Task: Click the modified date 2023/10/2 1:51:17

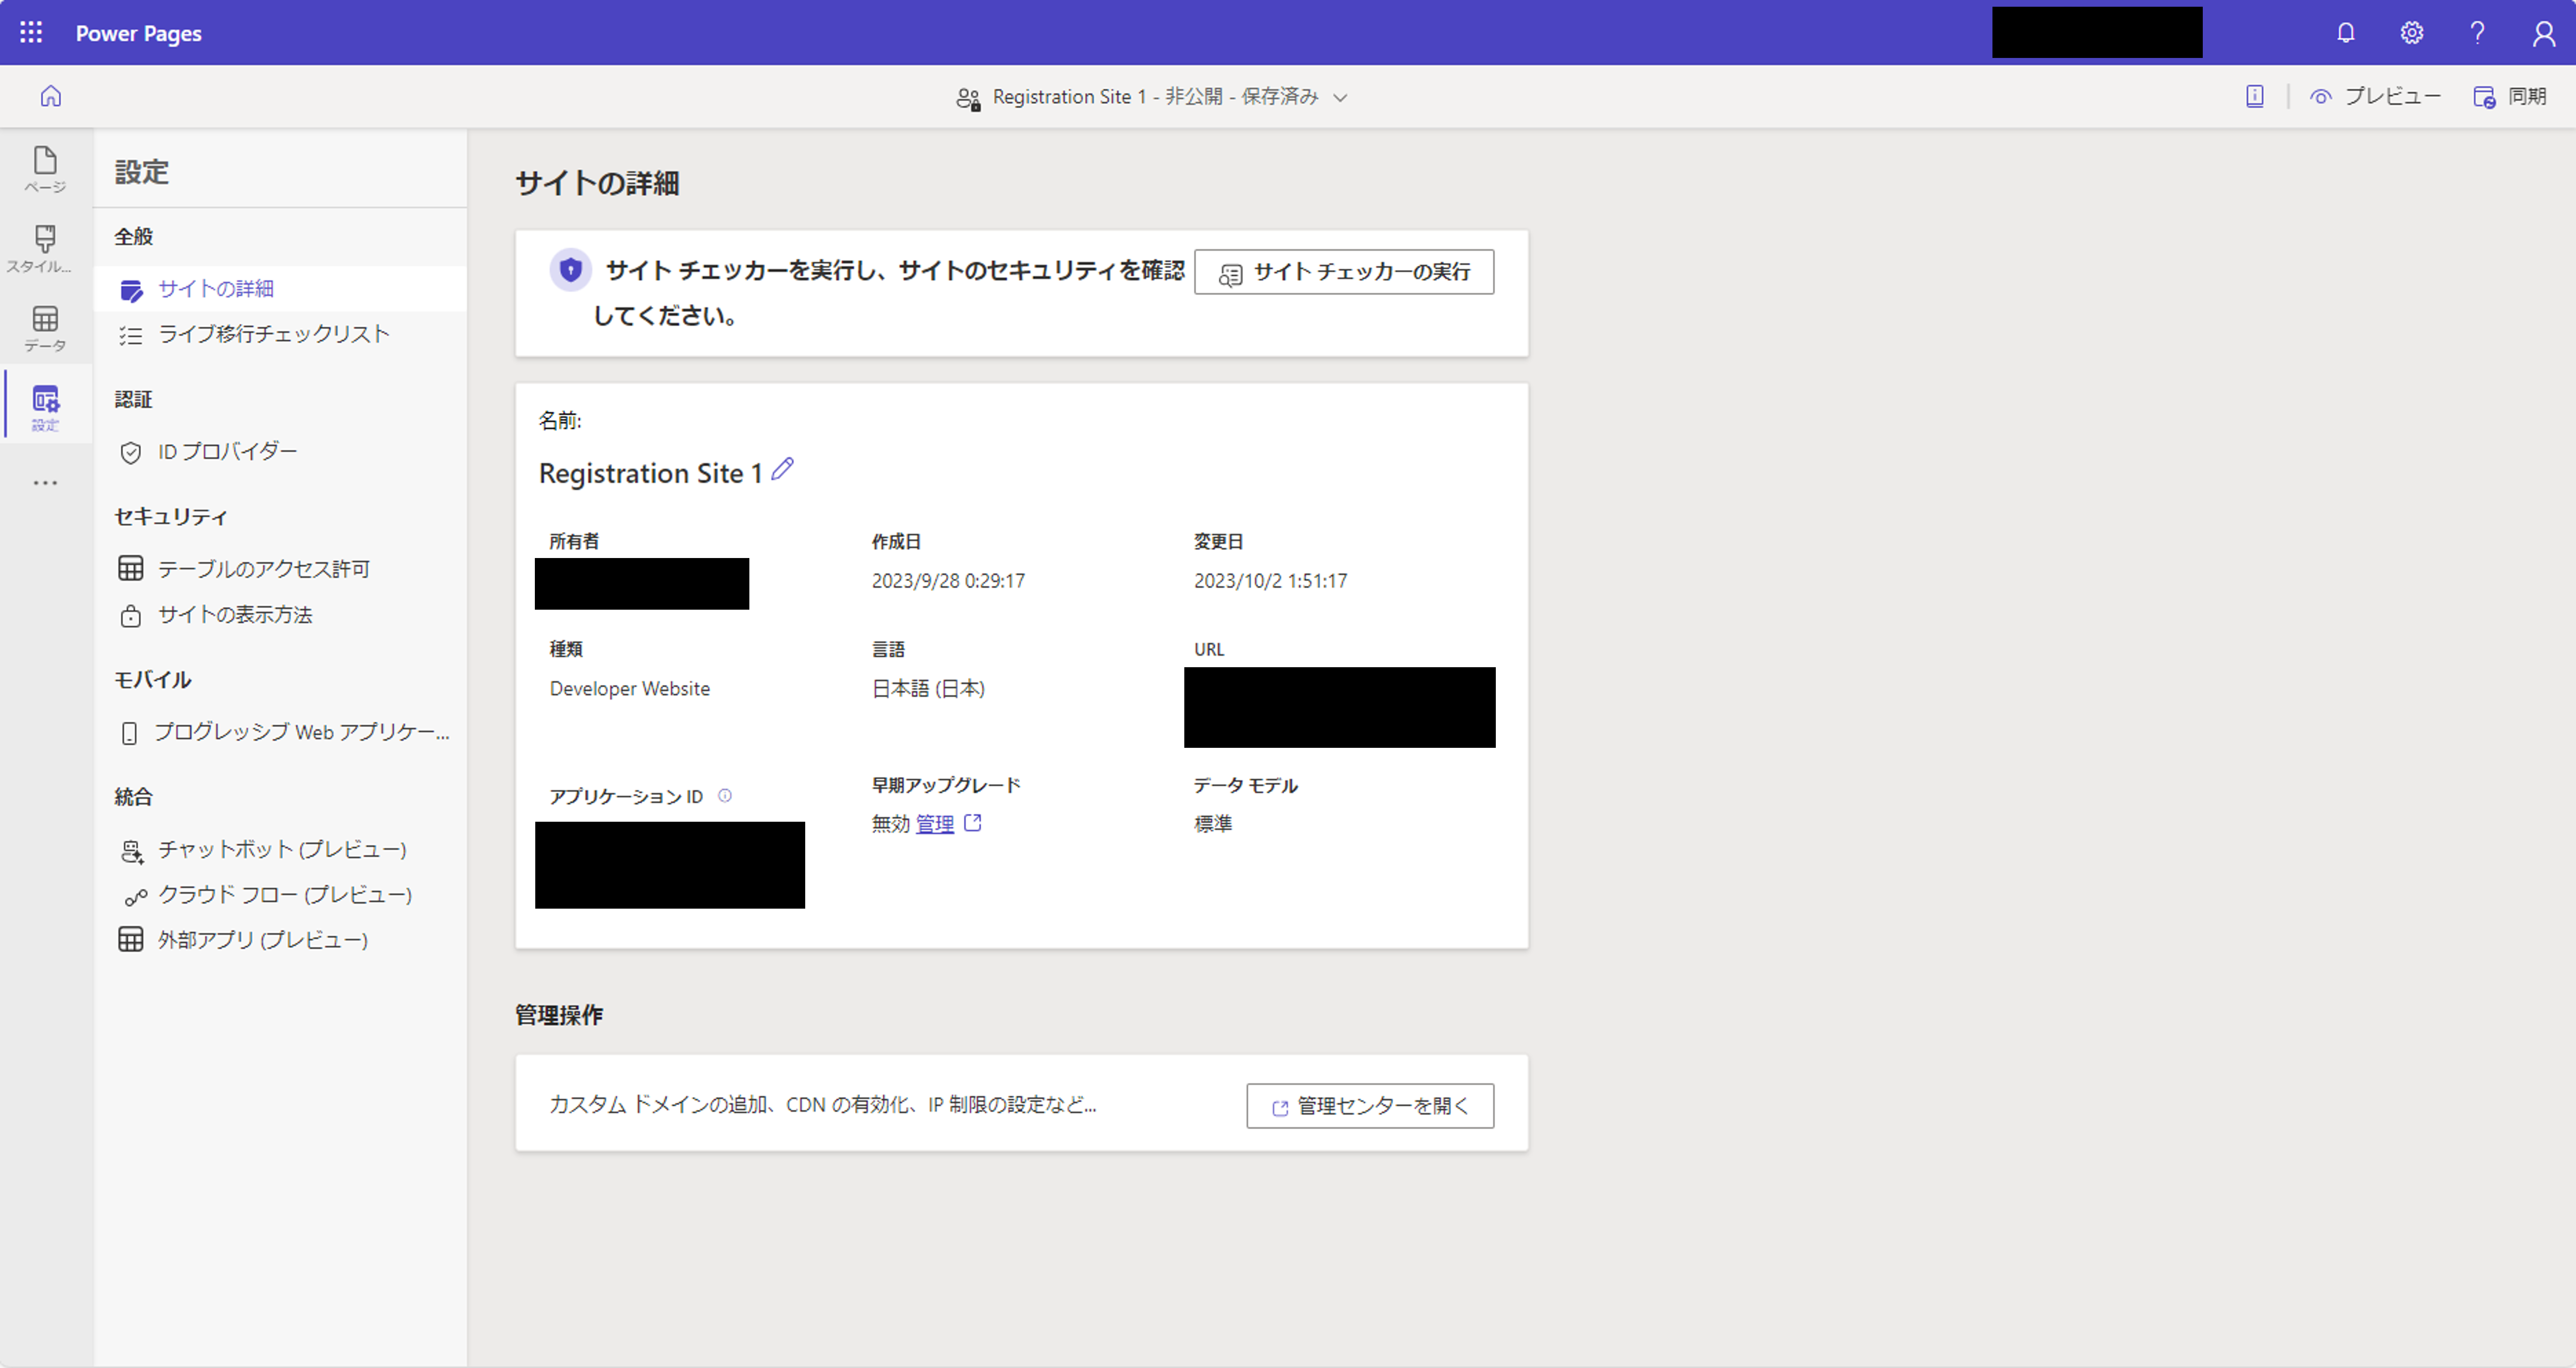Action: point(1270,581)
